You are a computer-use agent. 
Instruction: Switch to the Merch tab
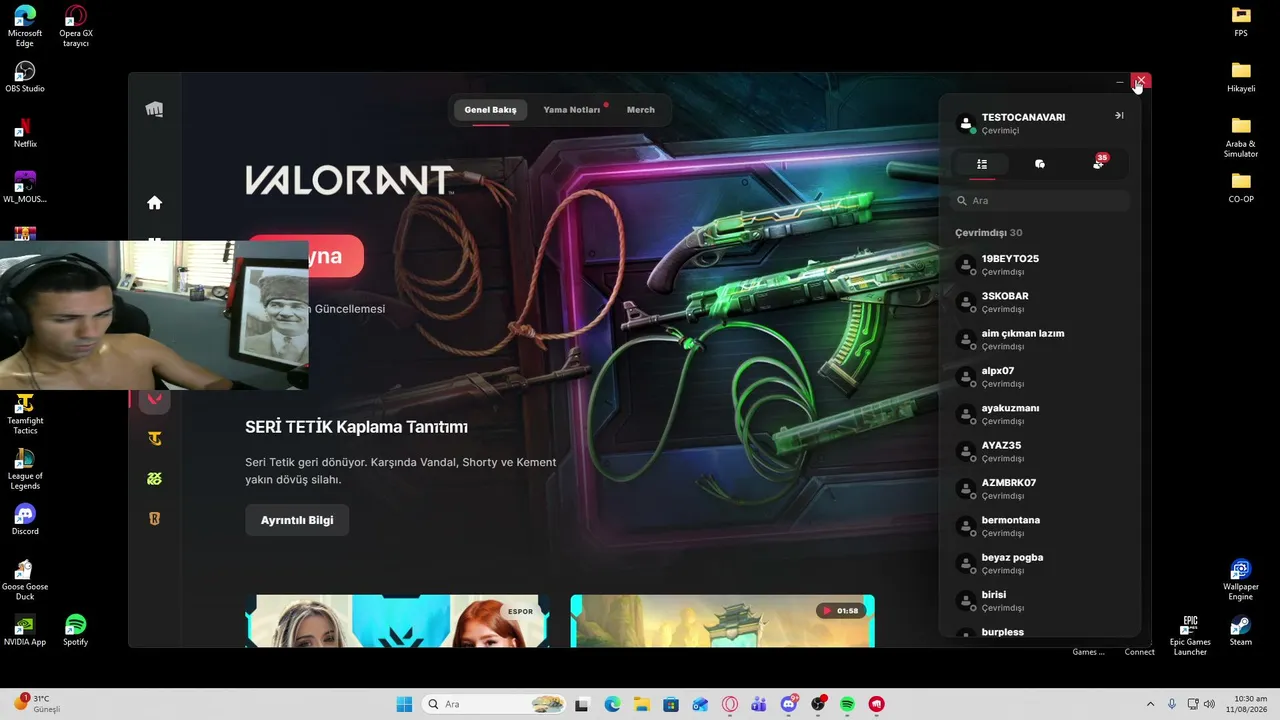click(x=641, y=110)
